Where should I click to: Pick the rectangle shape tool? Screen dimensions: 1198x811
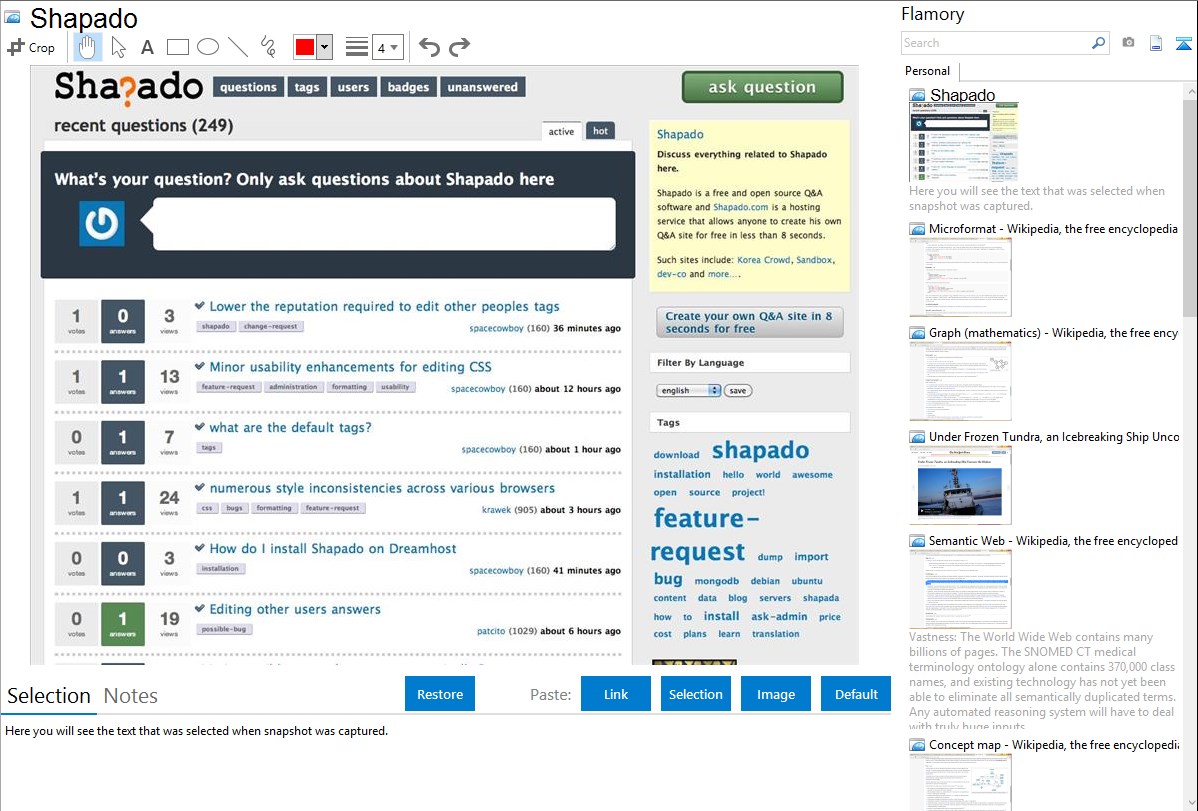click(x=177, y=47)
